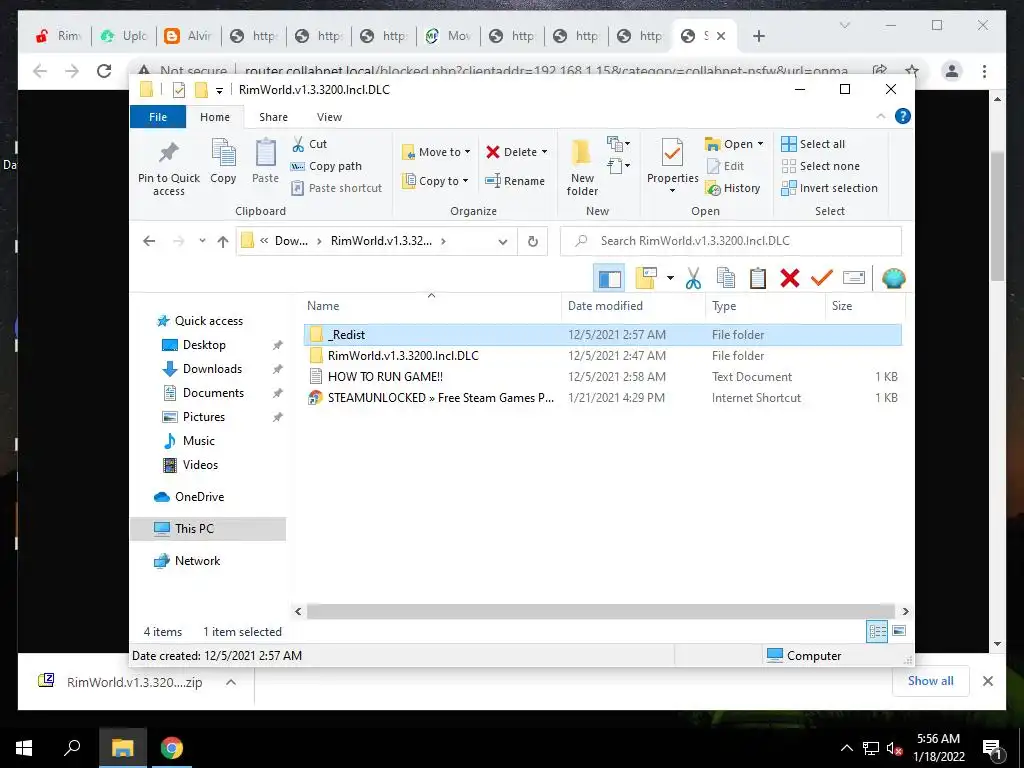Expand the New item dropdown in ribbon
The image size is (1024, 768).
pyautogui.click(x=618, y=144)
